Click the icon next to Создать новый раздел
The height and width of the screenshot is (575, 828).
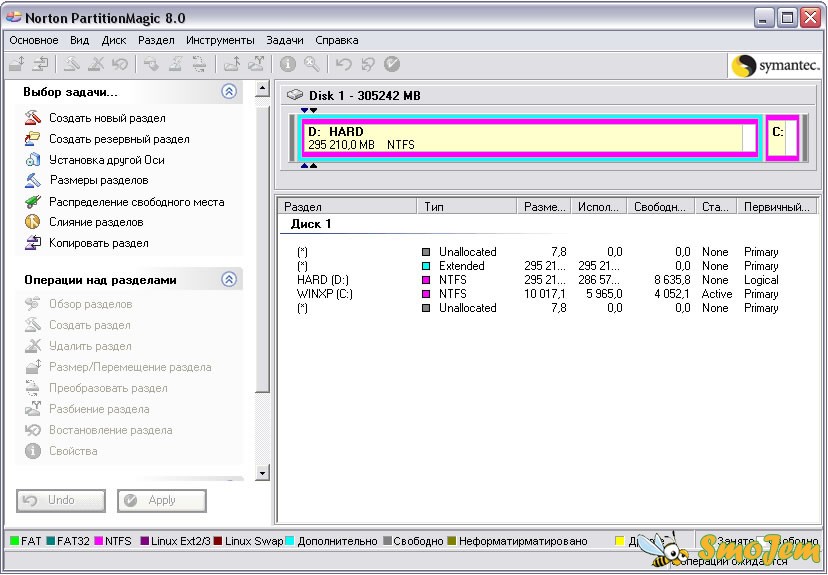pyautogui.click(x=33, y=118)
